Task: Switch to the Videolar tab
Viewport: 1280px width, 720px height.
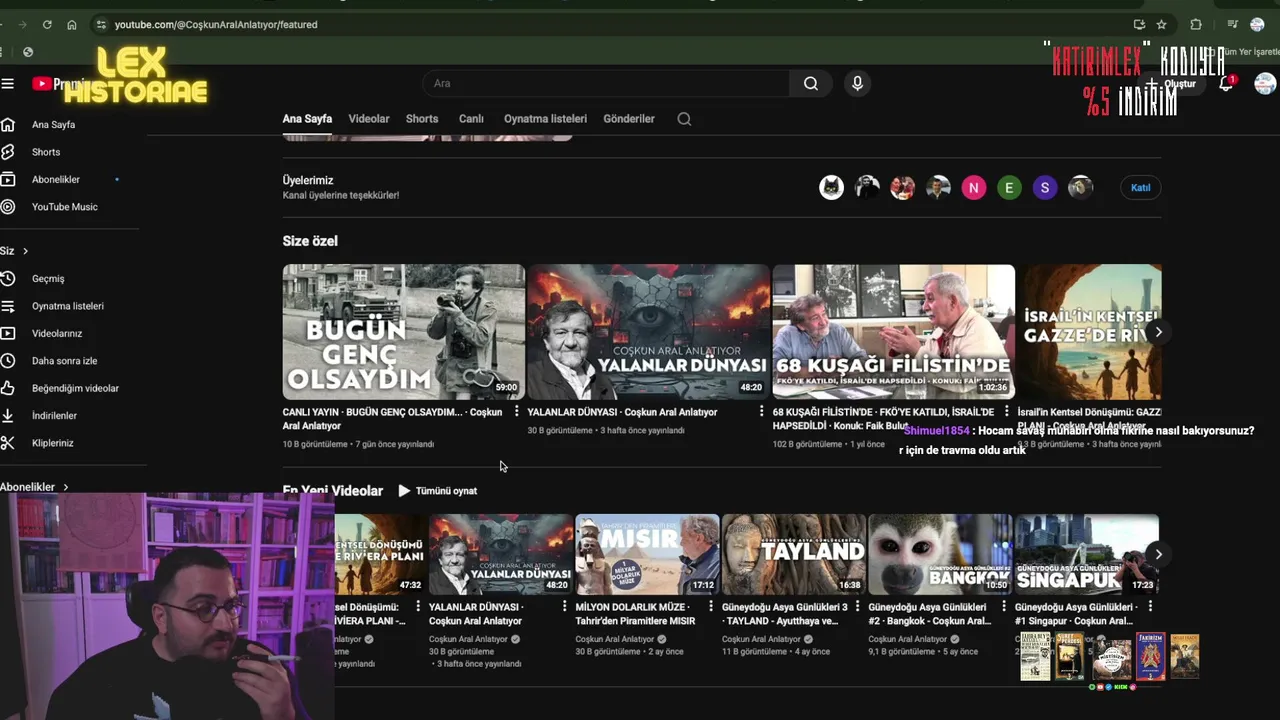Action: coord(369,119)
